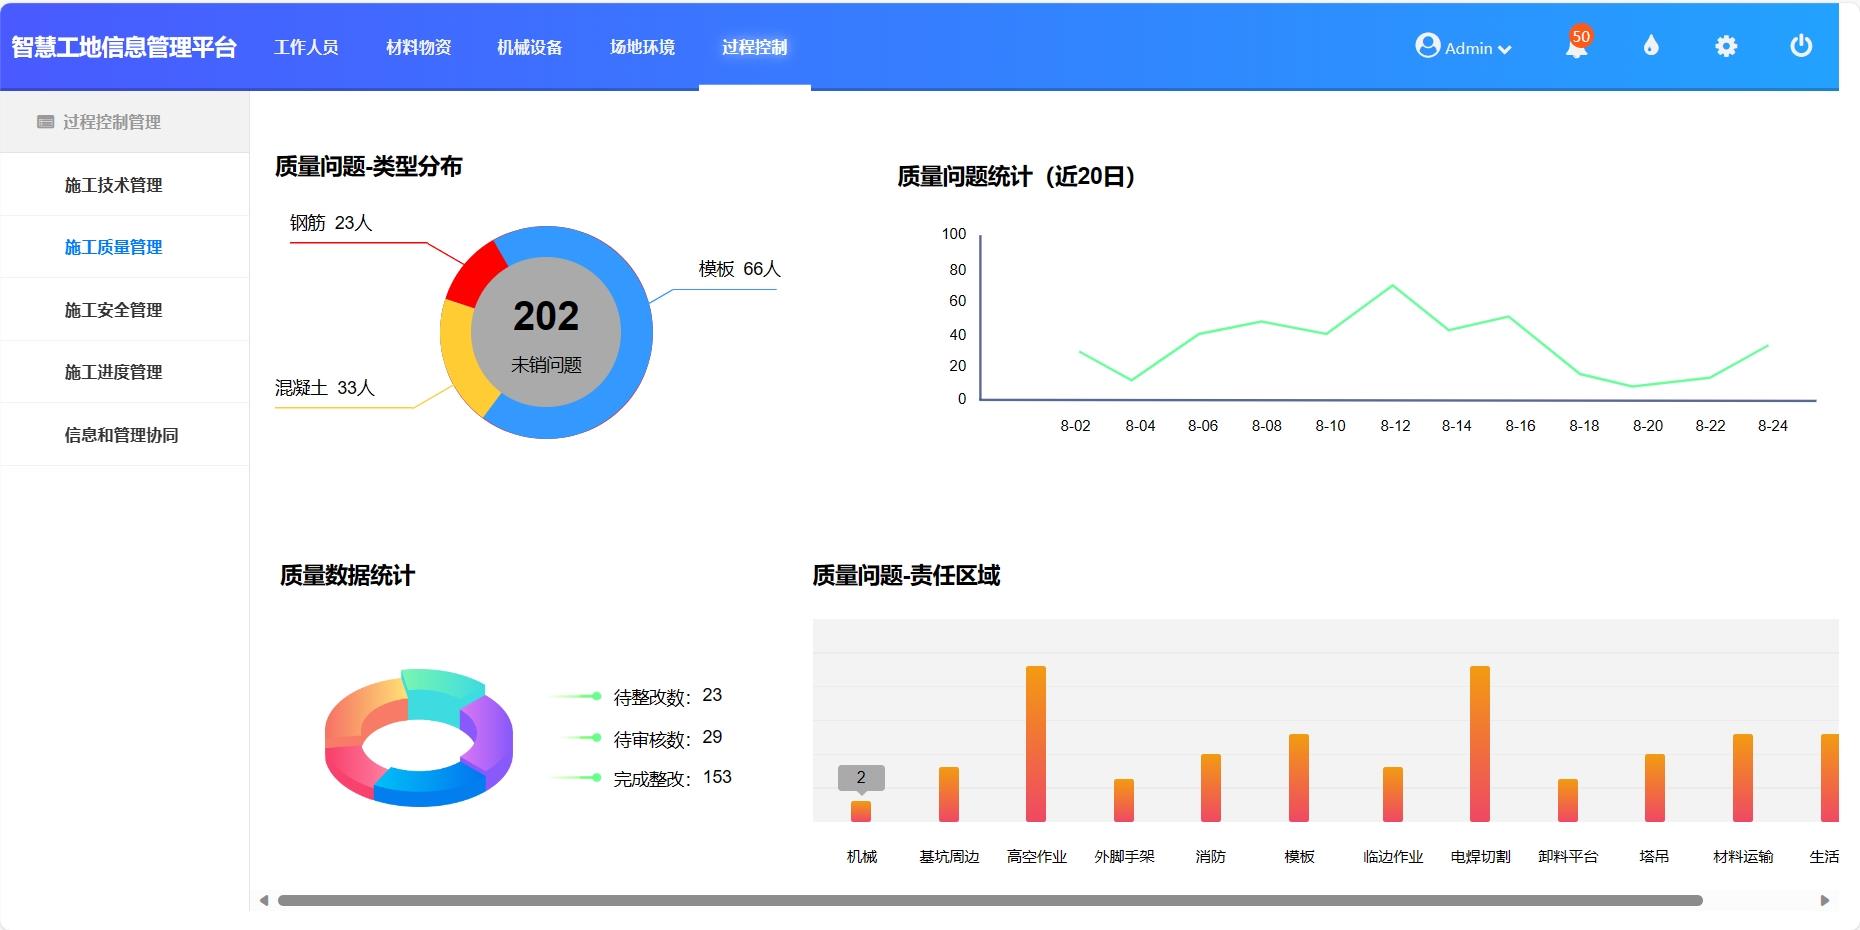The height and width of the screenshot is (930, 1860).
Task: Select 施工进度管理 in the sidebar
Action: [113, 372]
